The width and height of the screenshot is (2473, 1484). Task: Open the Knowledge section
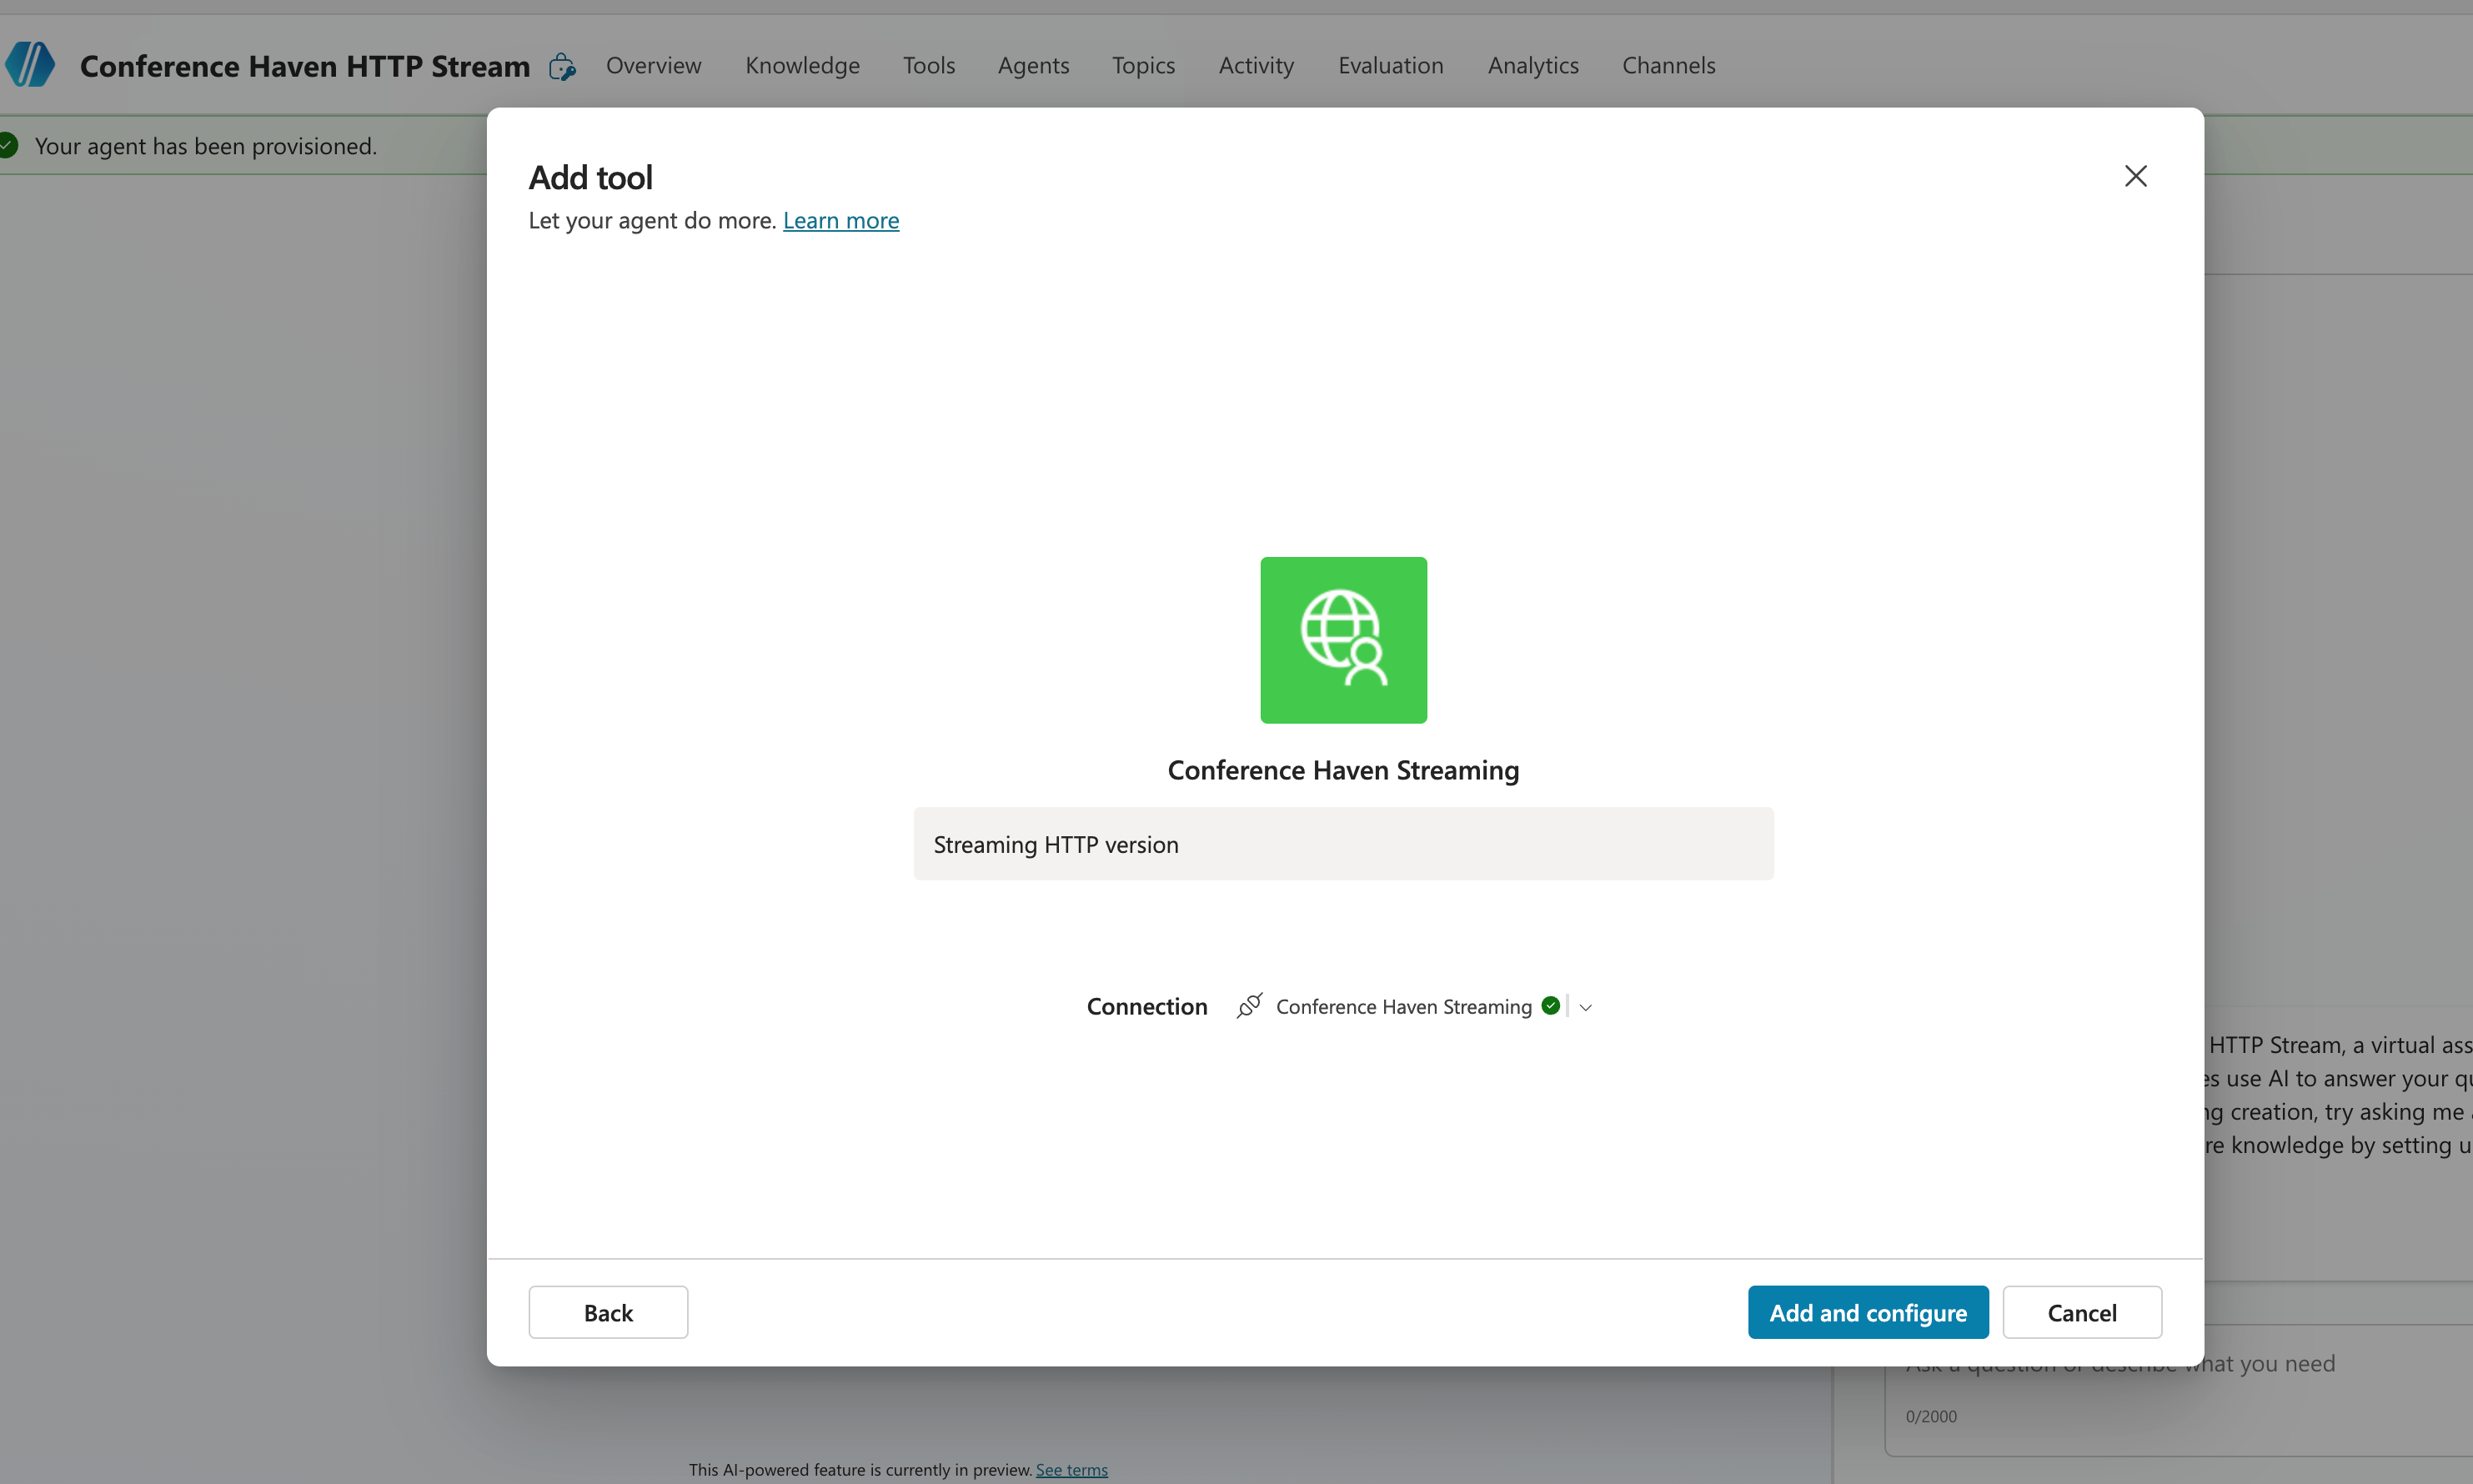tap(802, 64)
